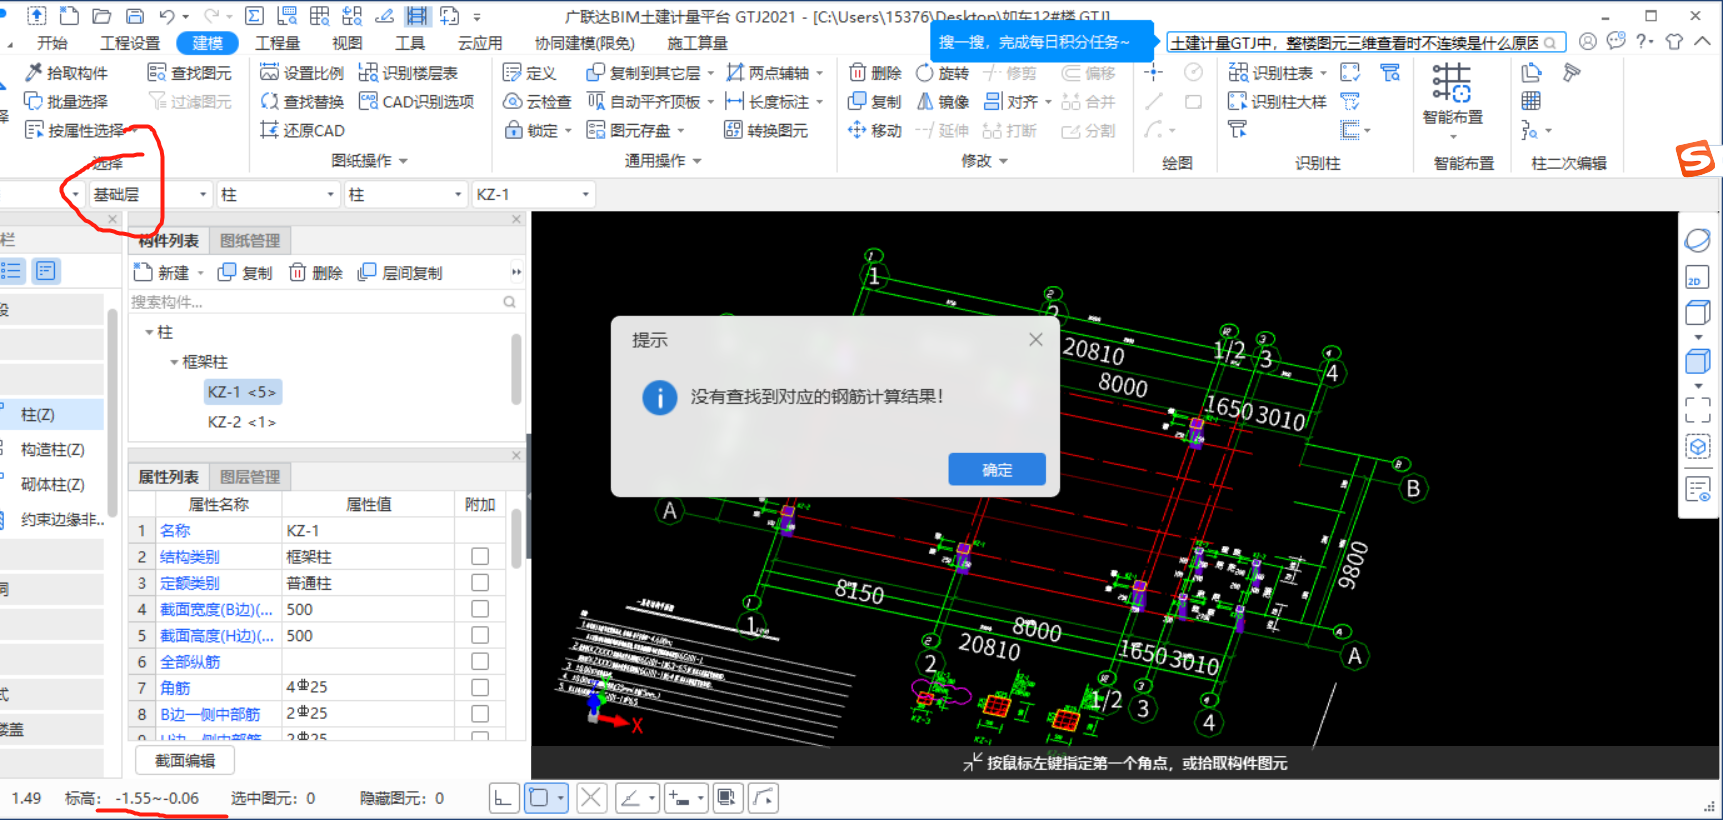Close the 提示 dialog with the X
This screenshot has width=1723, height=820.
[x=1036, y=340]
